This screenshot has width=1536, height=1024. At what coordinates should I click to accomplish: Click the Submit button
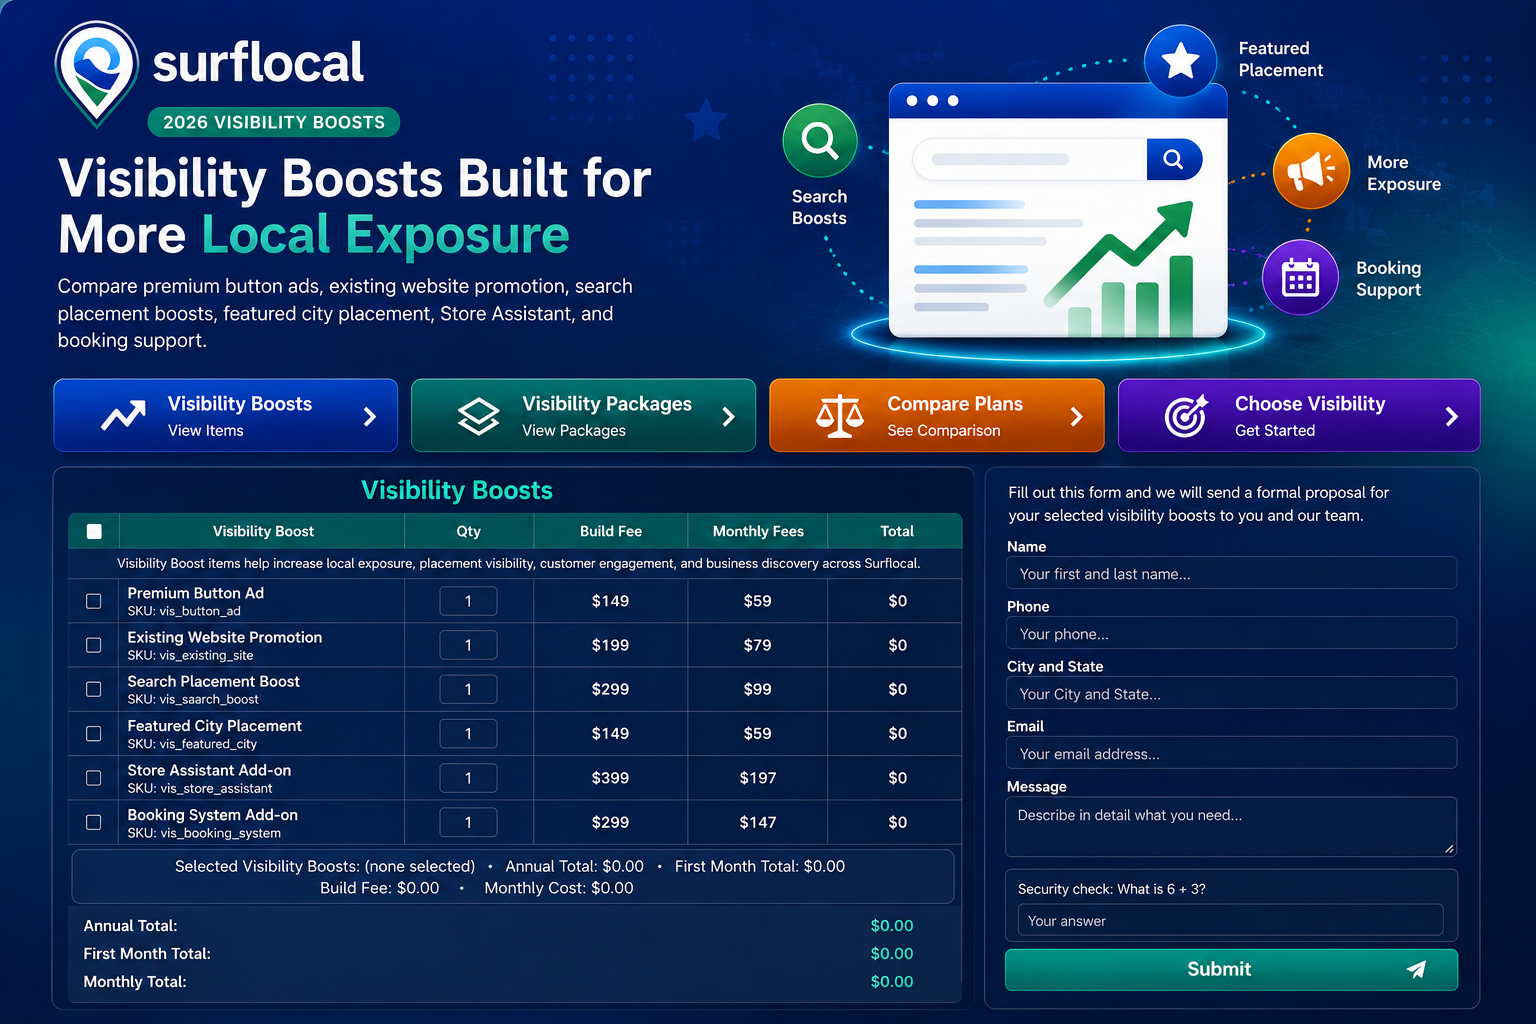tap(1231, 969)
